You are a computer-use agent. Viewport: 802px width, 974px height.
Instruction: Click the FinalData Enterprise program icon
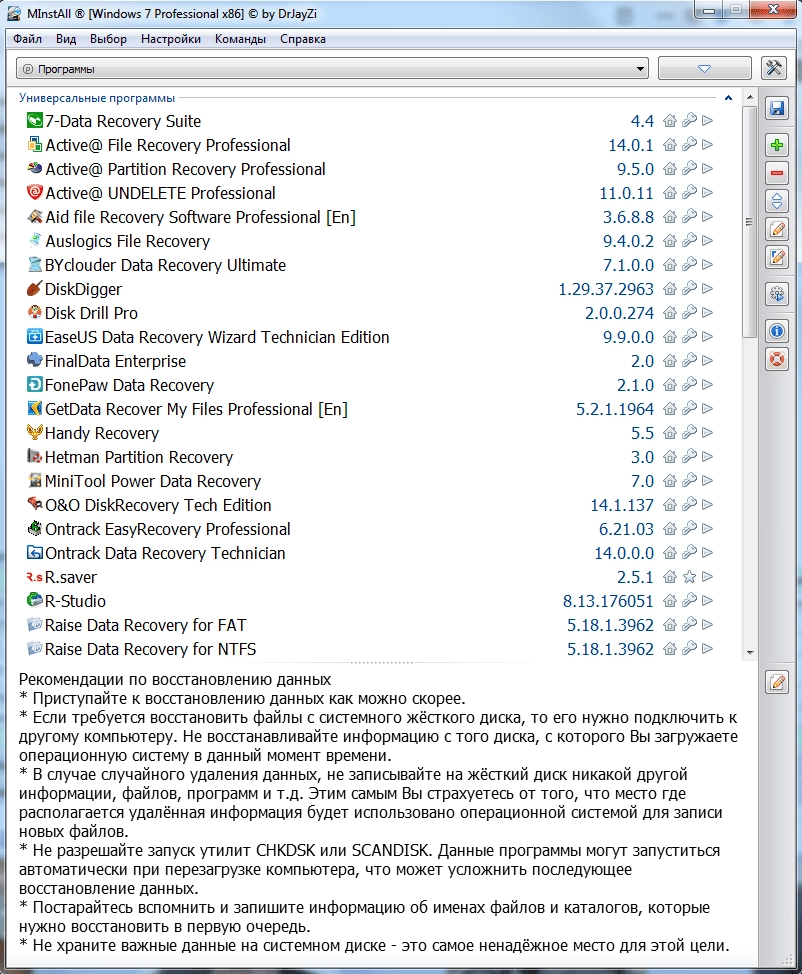click(35, 360)
